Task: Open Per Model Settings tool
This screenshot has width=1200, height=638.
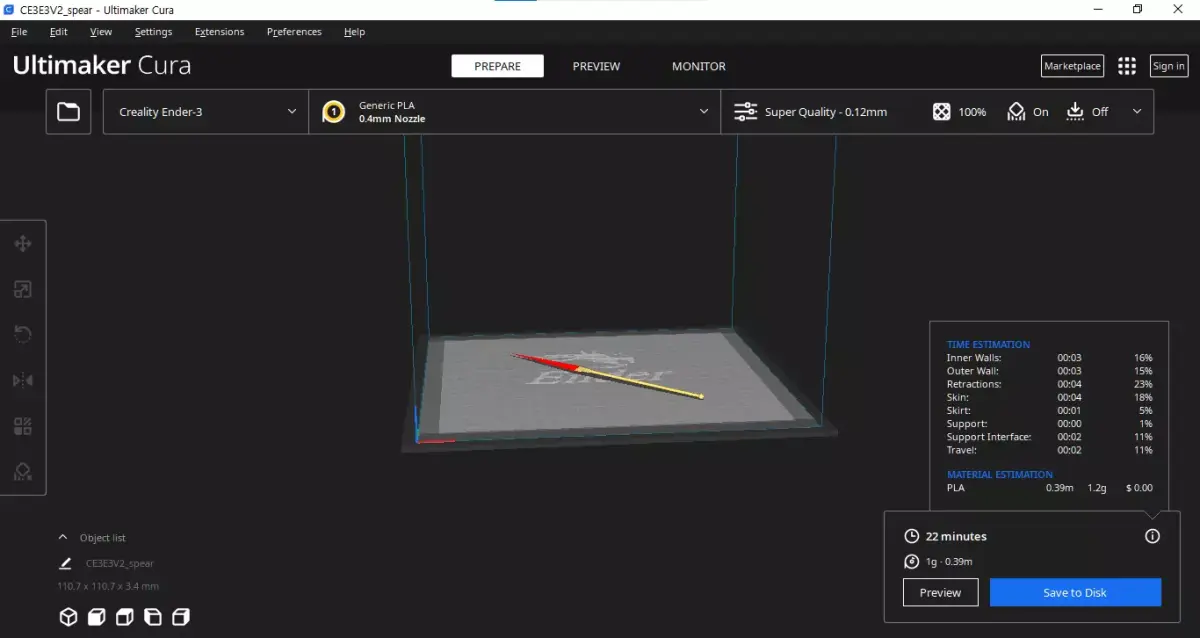Action: coord(23,425)
